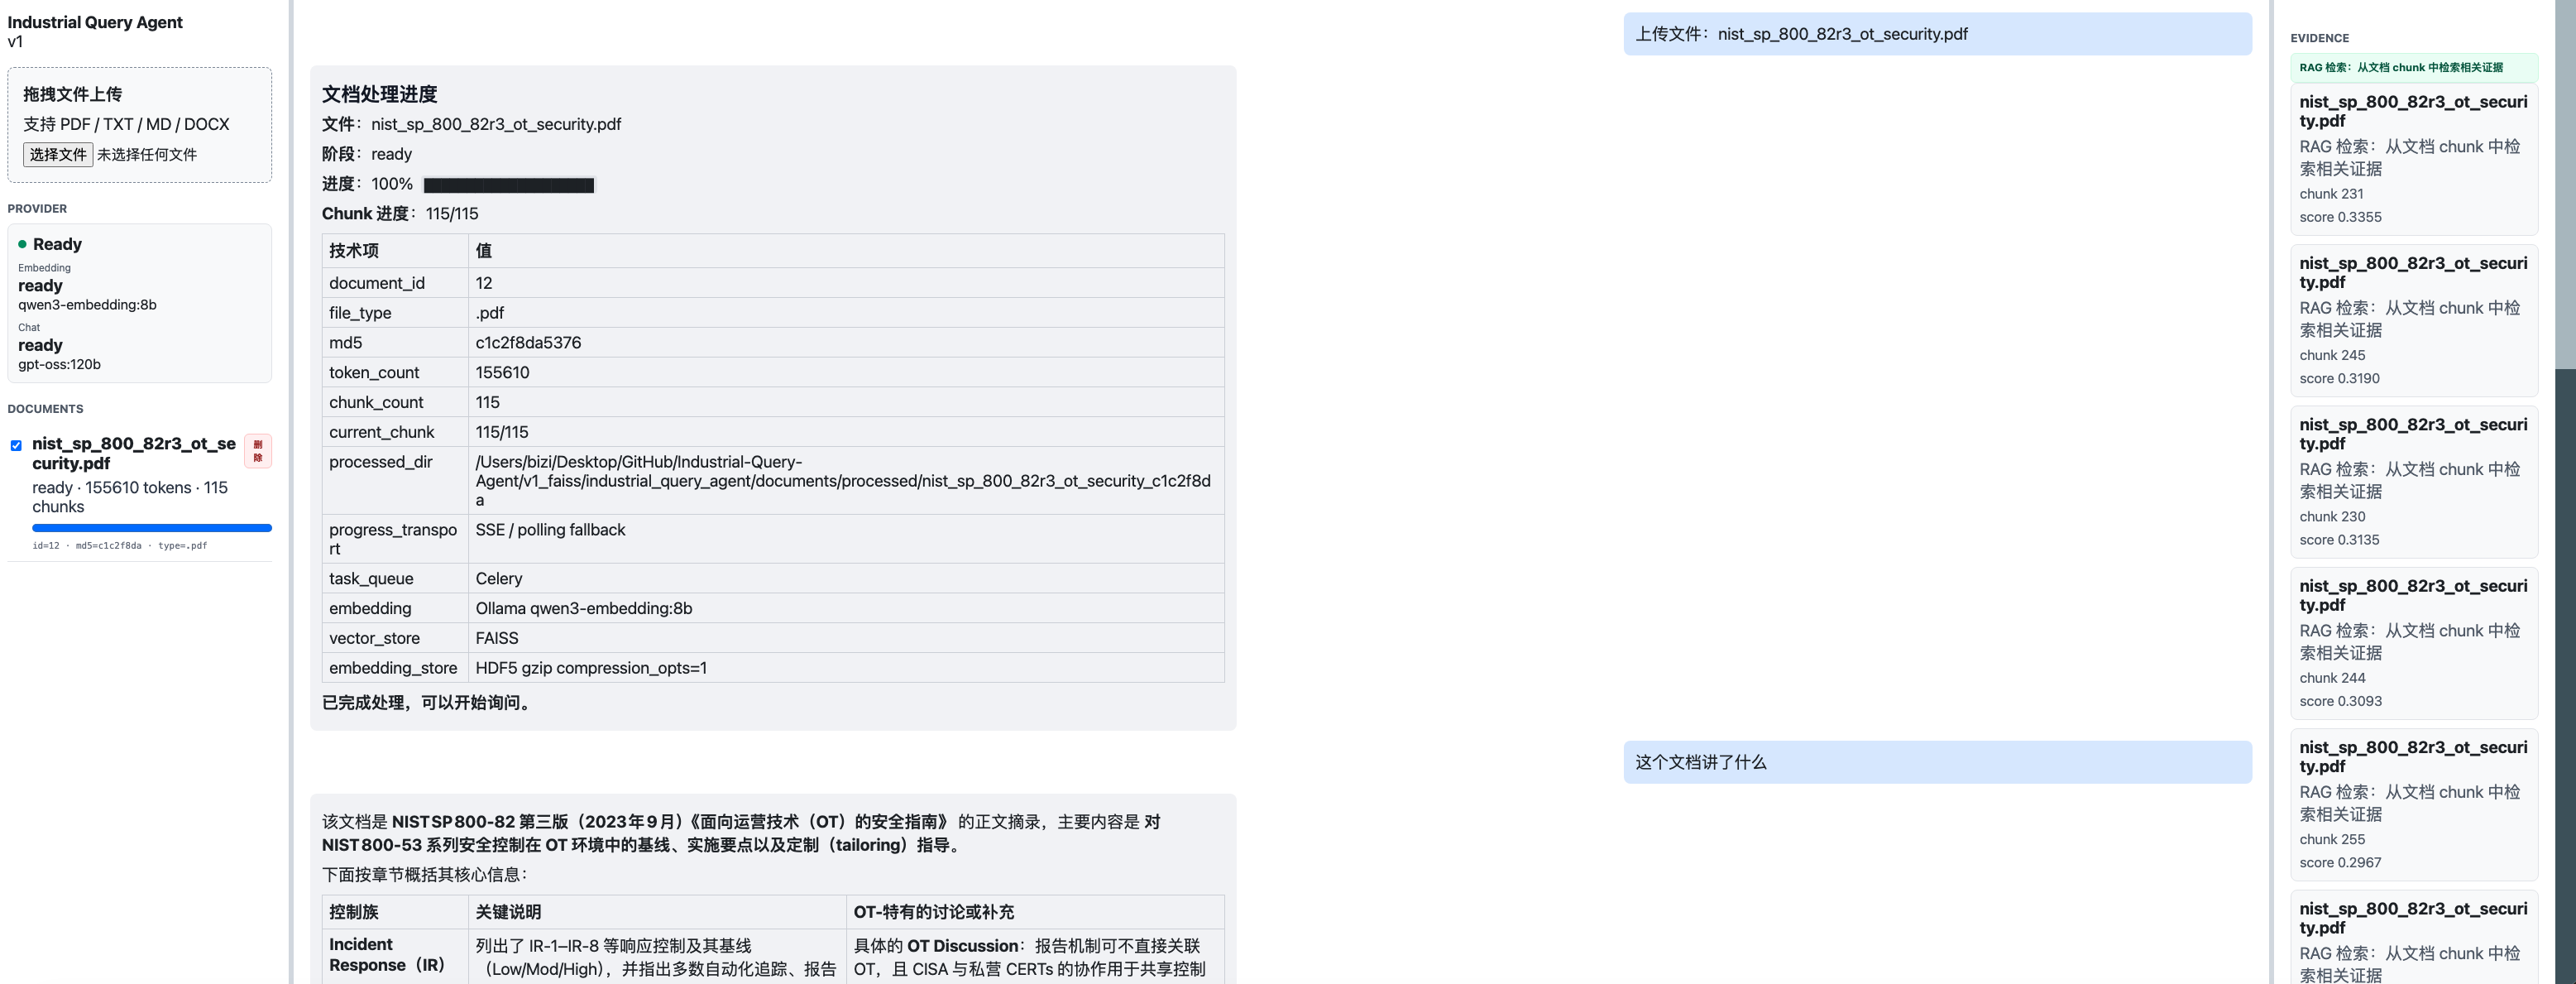This screenshot has height=984, width=2576.
Task: Click the page vertical scrollbar on the right
Action: click(2565, 184)
